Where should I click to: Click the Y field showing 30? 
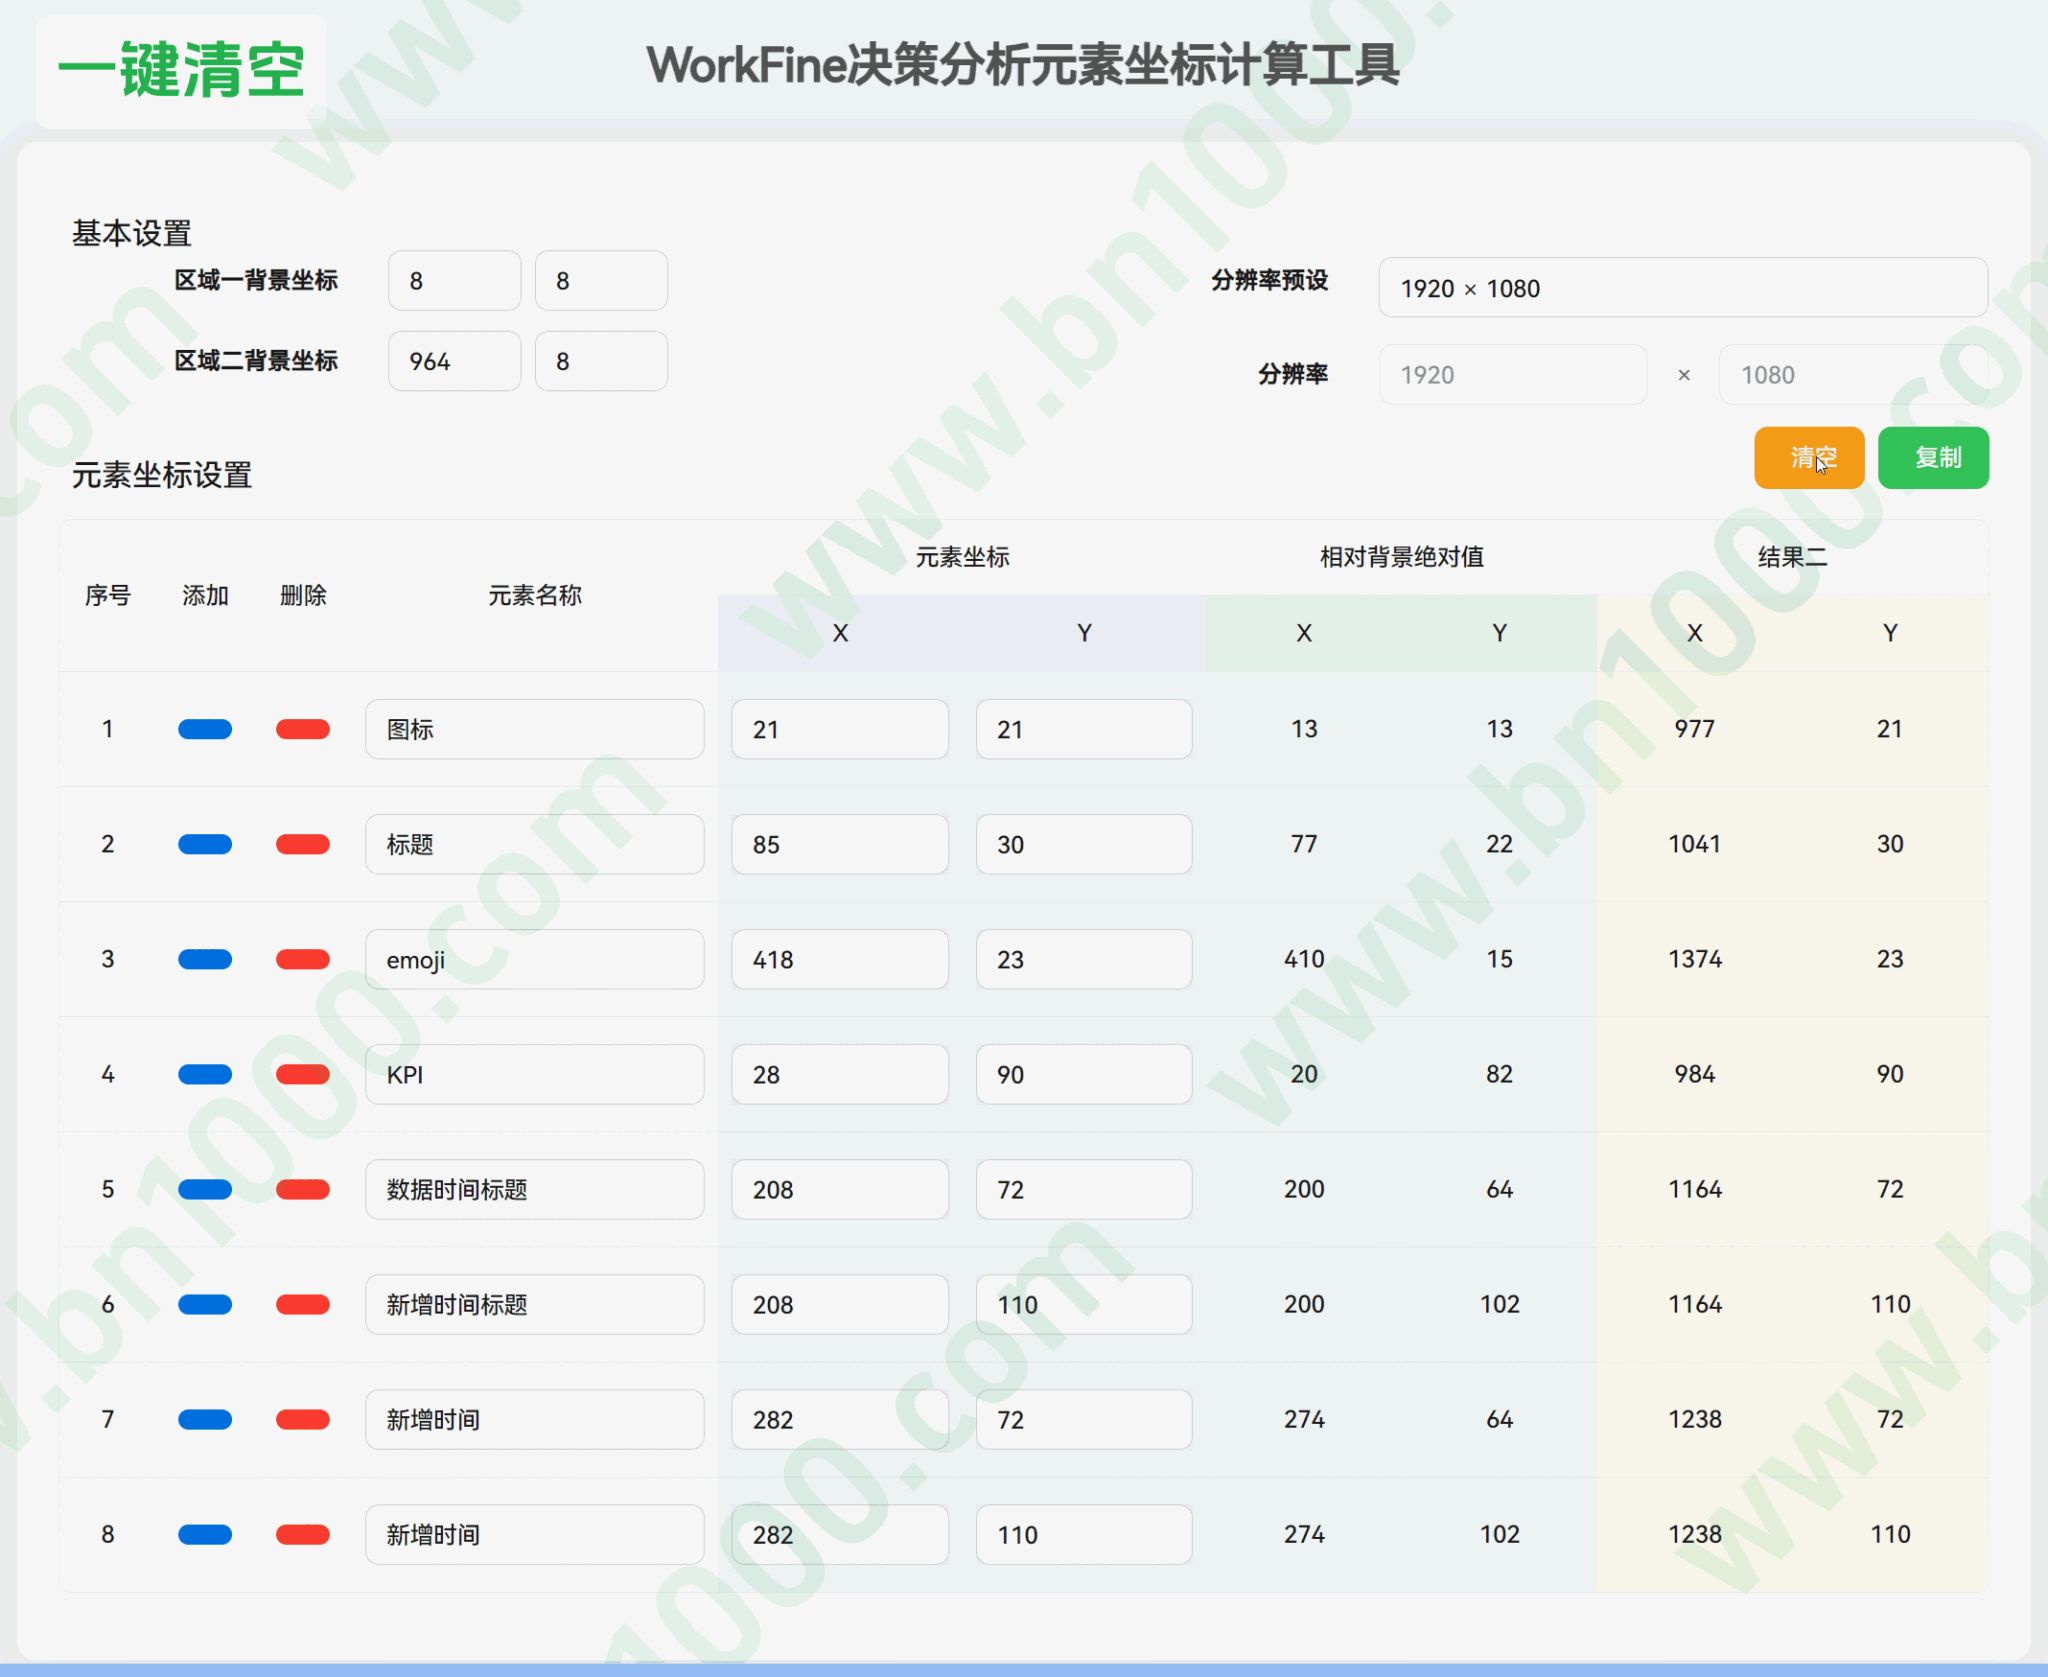pyautogui.click(x=1084, y=844)
